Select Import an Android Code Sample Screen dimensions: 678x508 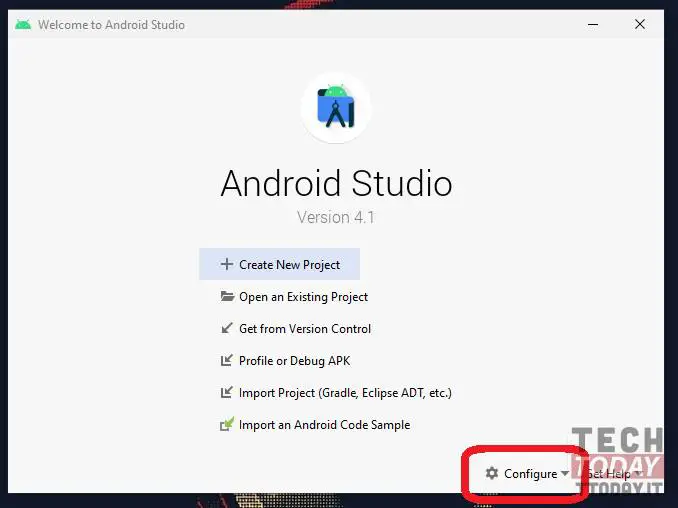coord(315,425)
